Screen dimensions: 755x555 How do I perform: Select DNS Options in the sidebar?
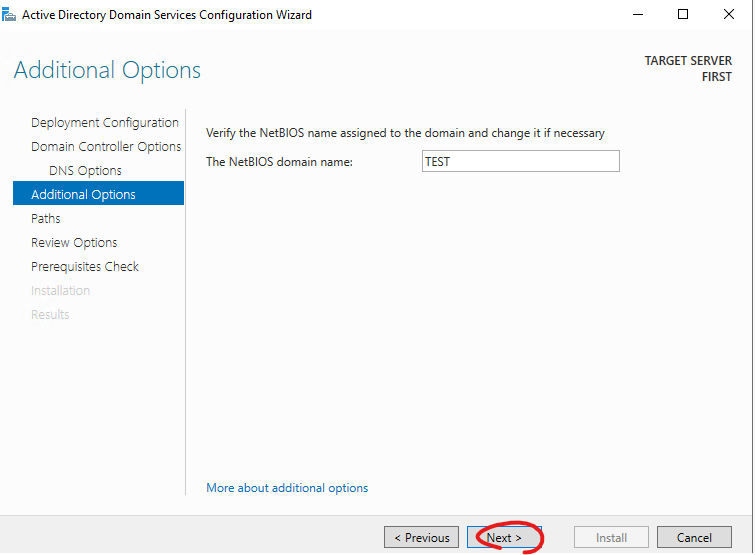[85, 170]
